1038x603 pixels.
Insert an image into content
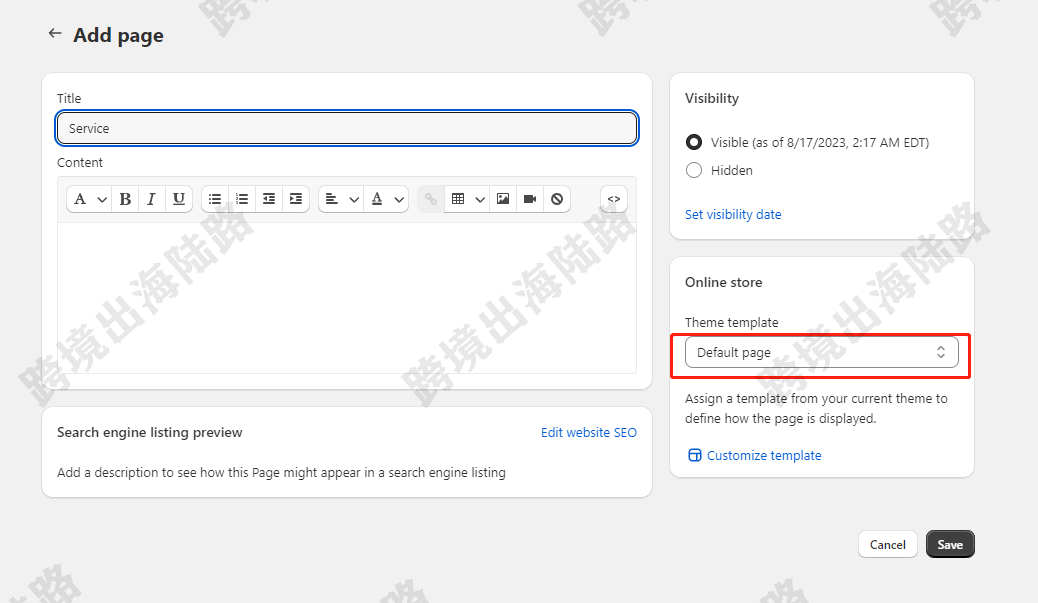503,199
